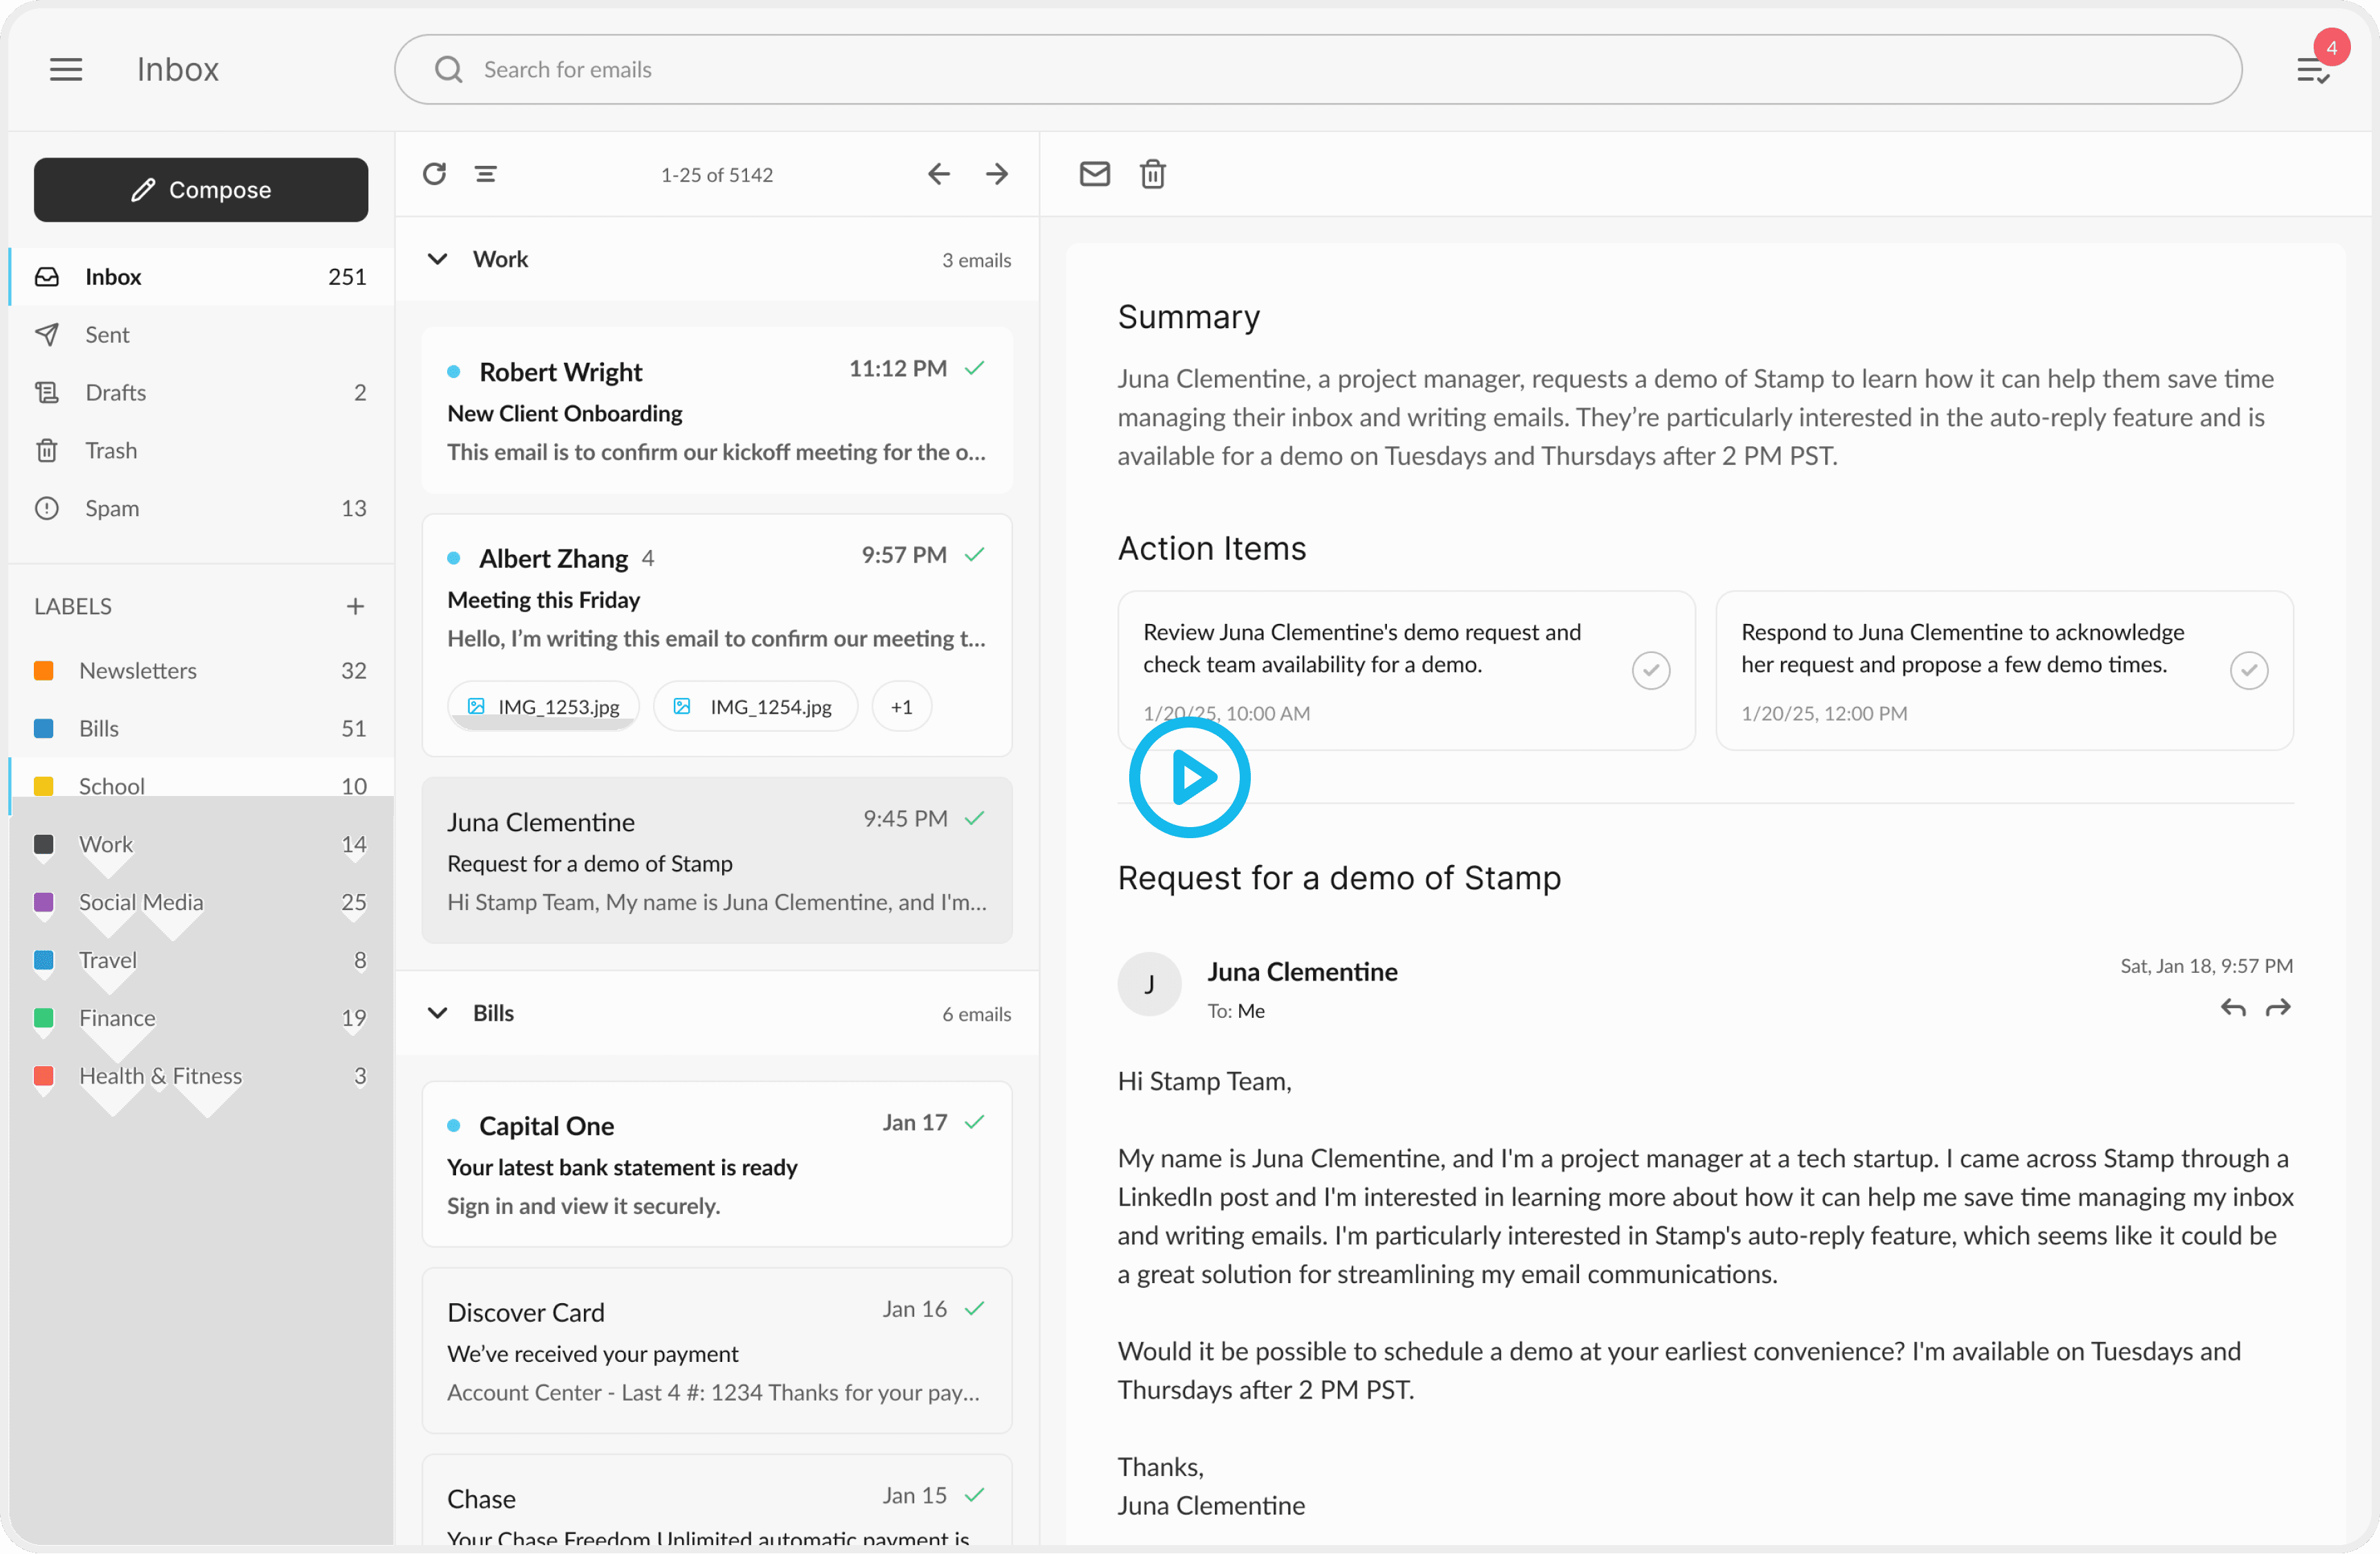Select the Travel label
The image size is (2380, 1554).
[x=201, y=961]
